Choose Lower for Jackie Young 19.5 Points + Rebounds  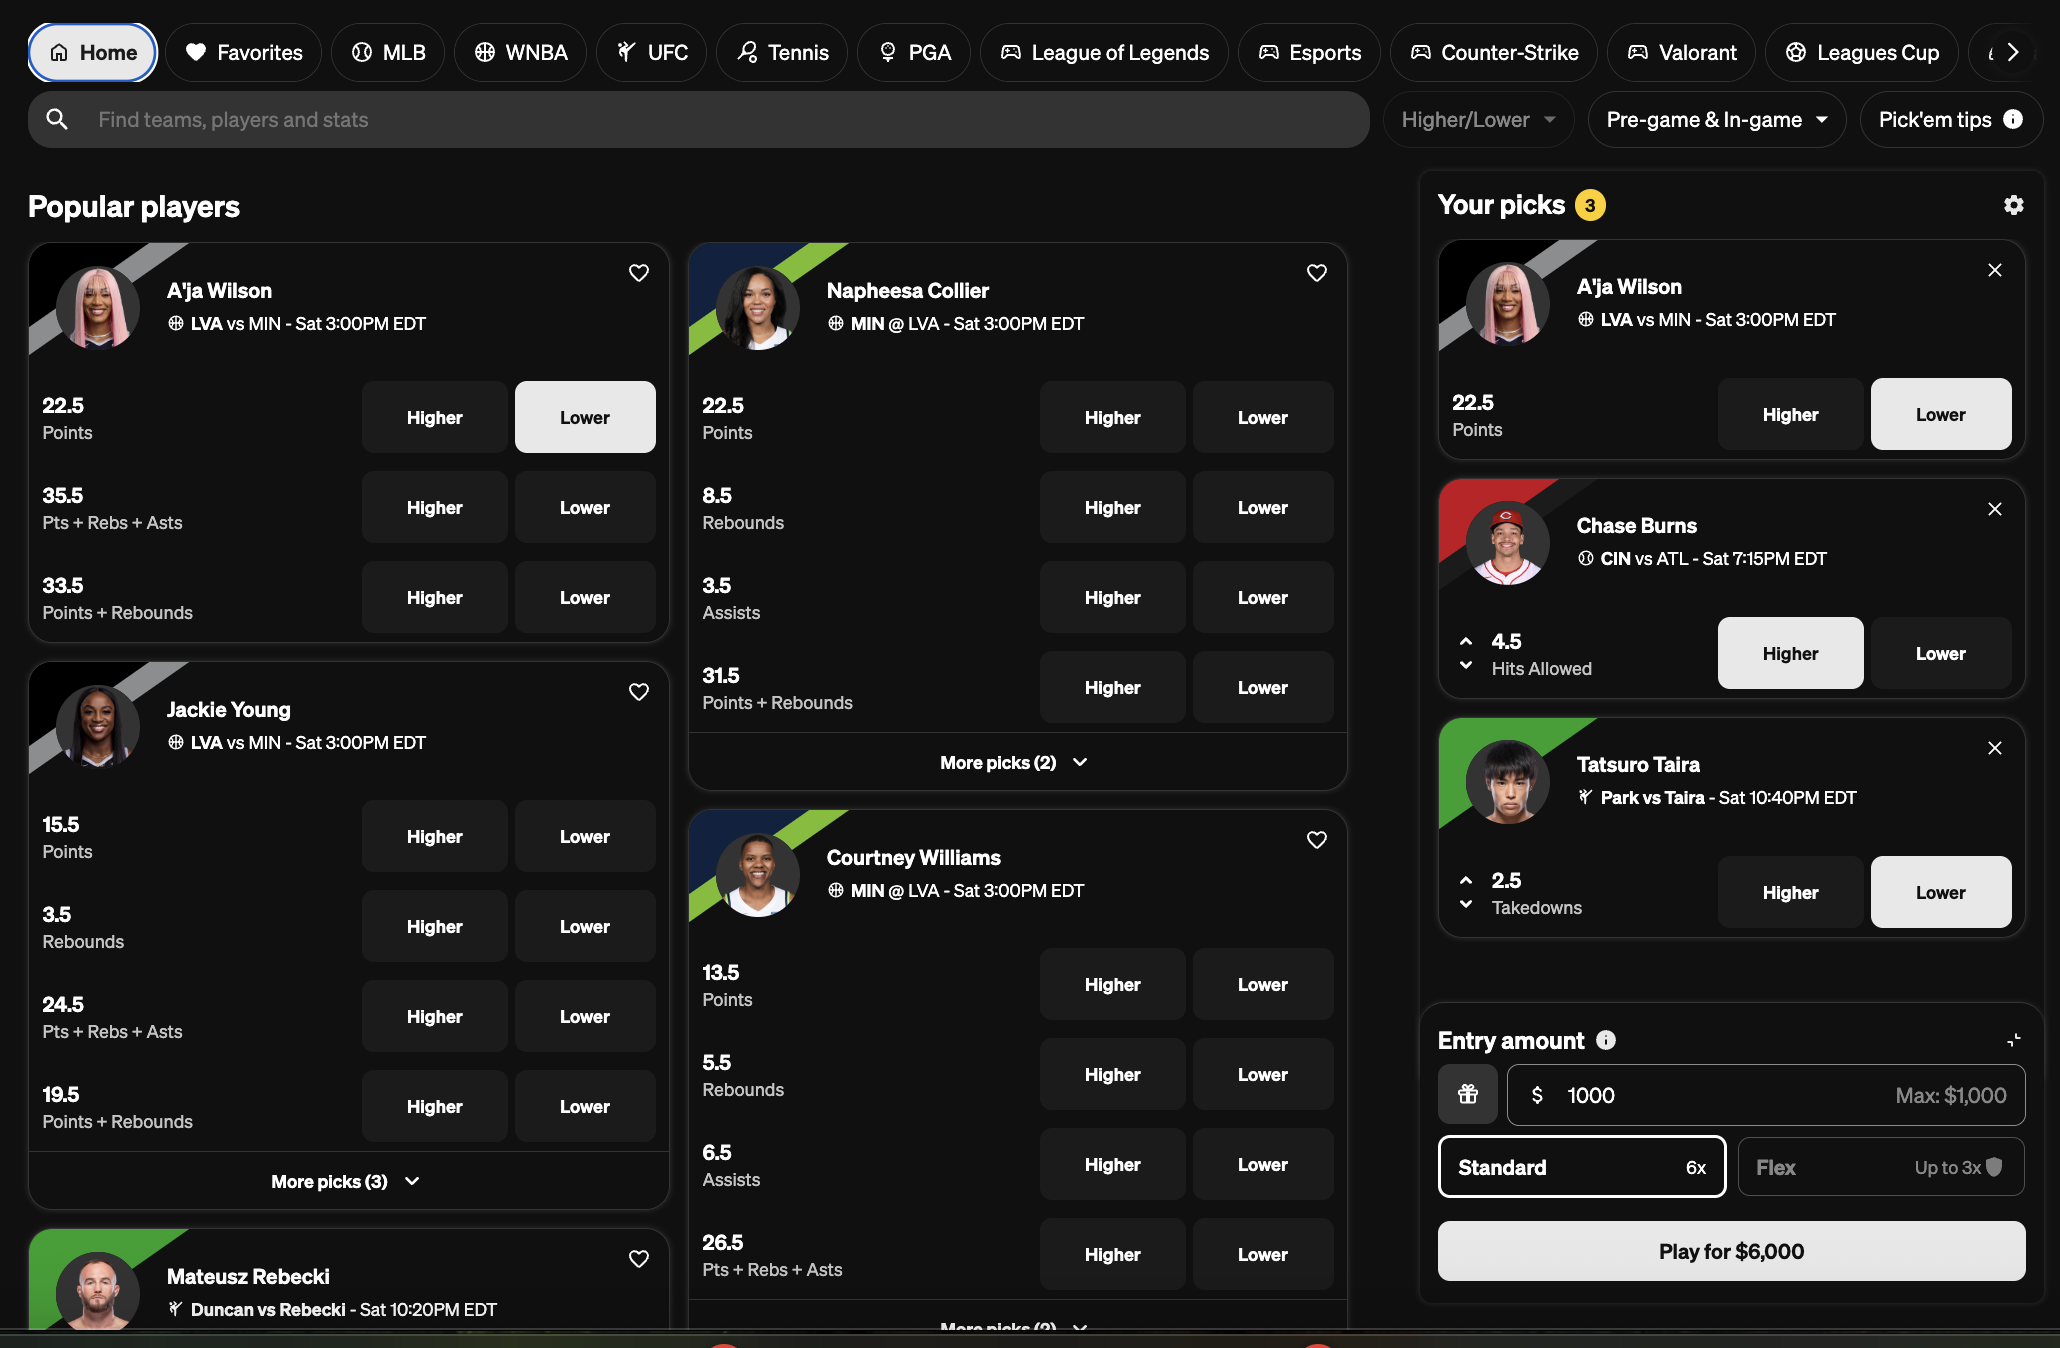pos(585,1106)
